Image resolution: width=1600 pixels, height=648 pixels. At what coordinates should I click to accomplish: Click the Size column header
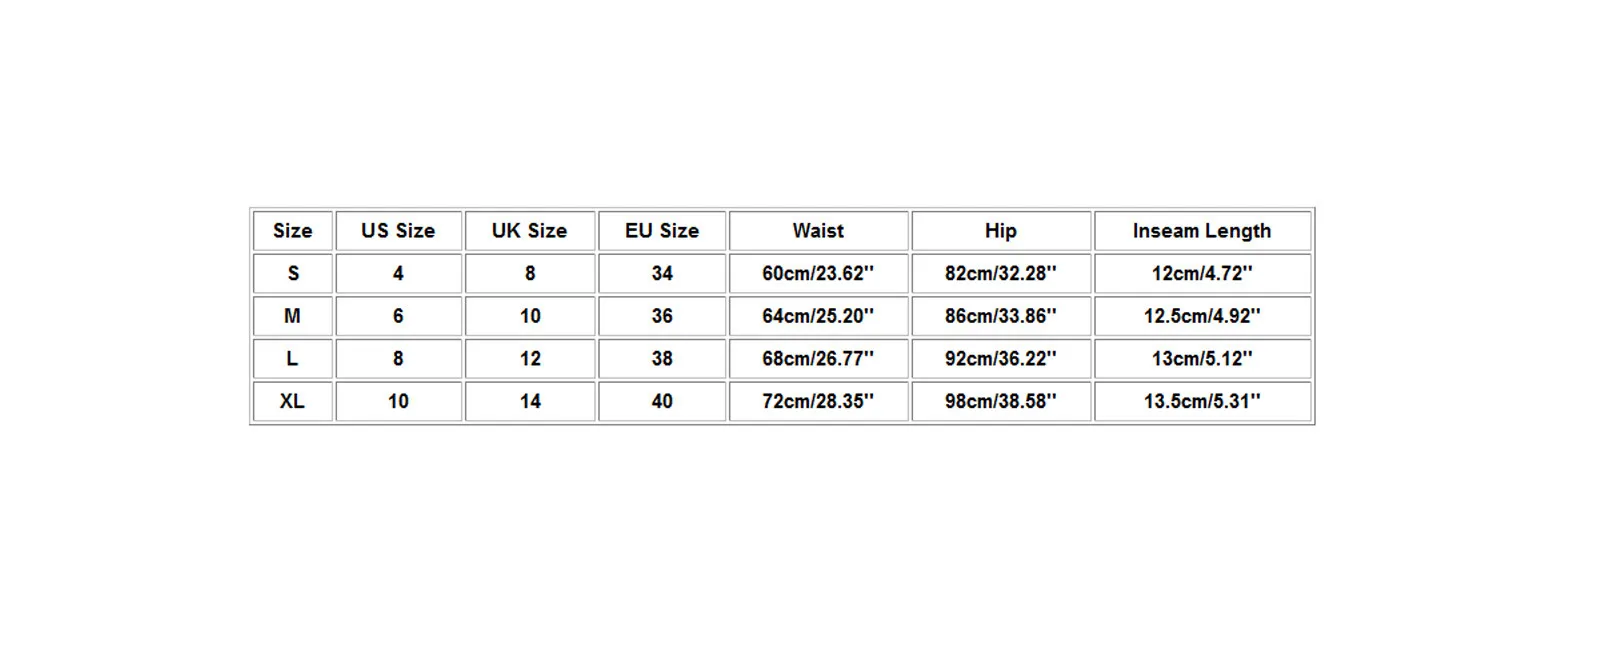click(292, 231)
